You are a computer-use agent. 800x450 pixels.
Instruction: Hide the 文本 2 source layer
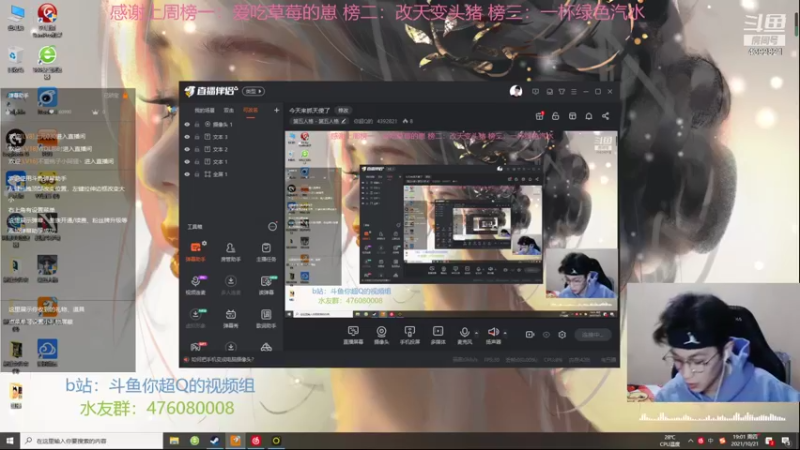[187, 149]
